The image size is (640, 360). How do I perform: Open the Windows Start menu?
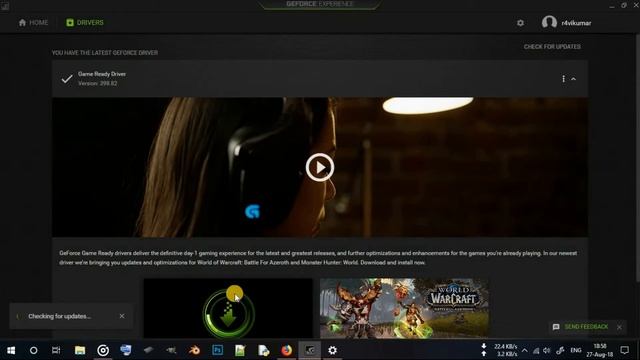point(11,350)
